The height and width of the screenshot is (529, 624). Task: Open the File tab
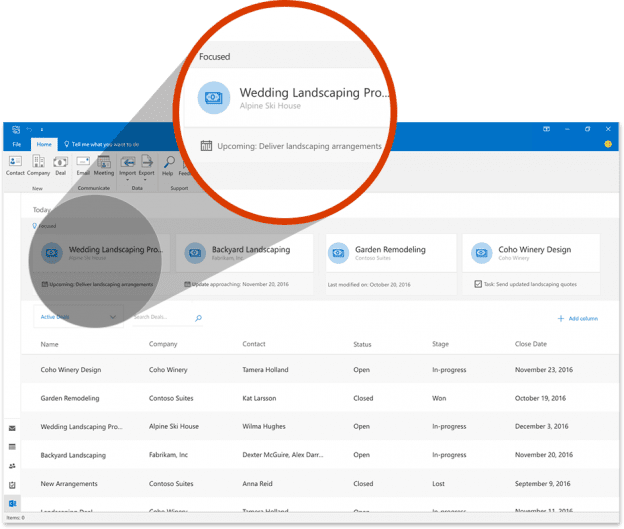[17, 144]
